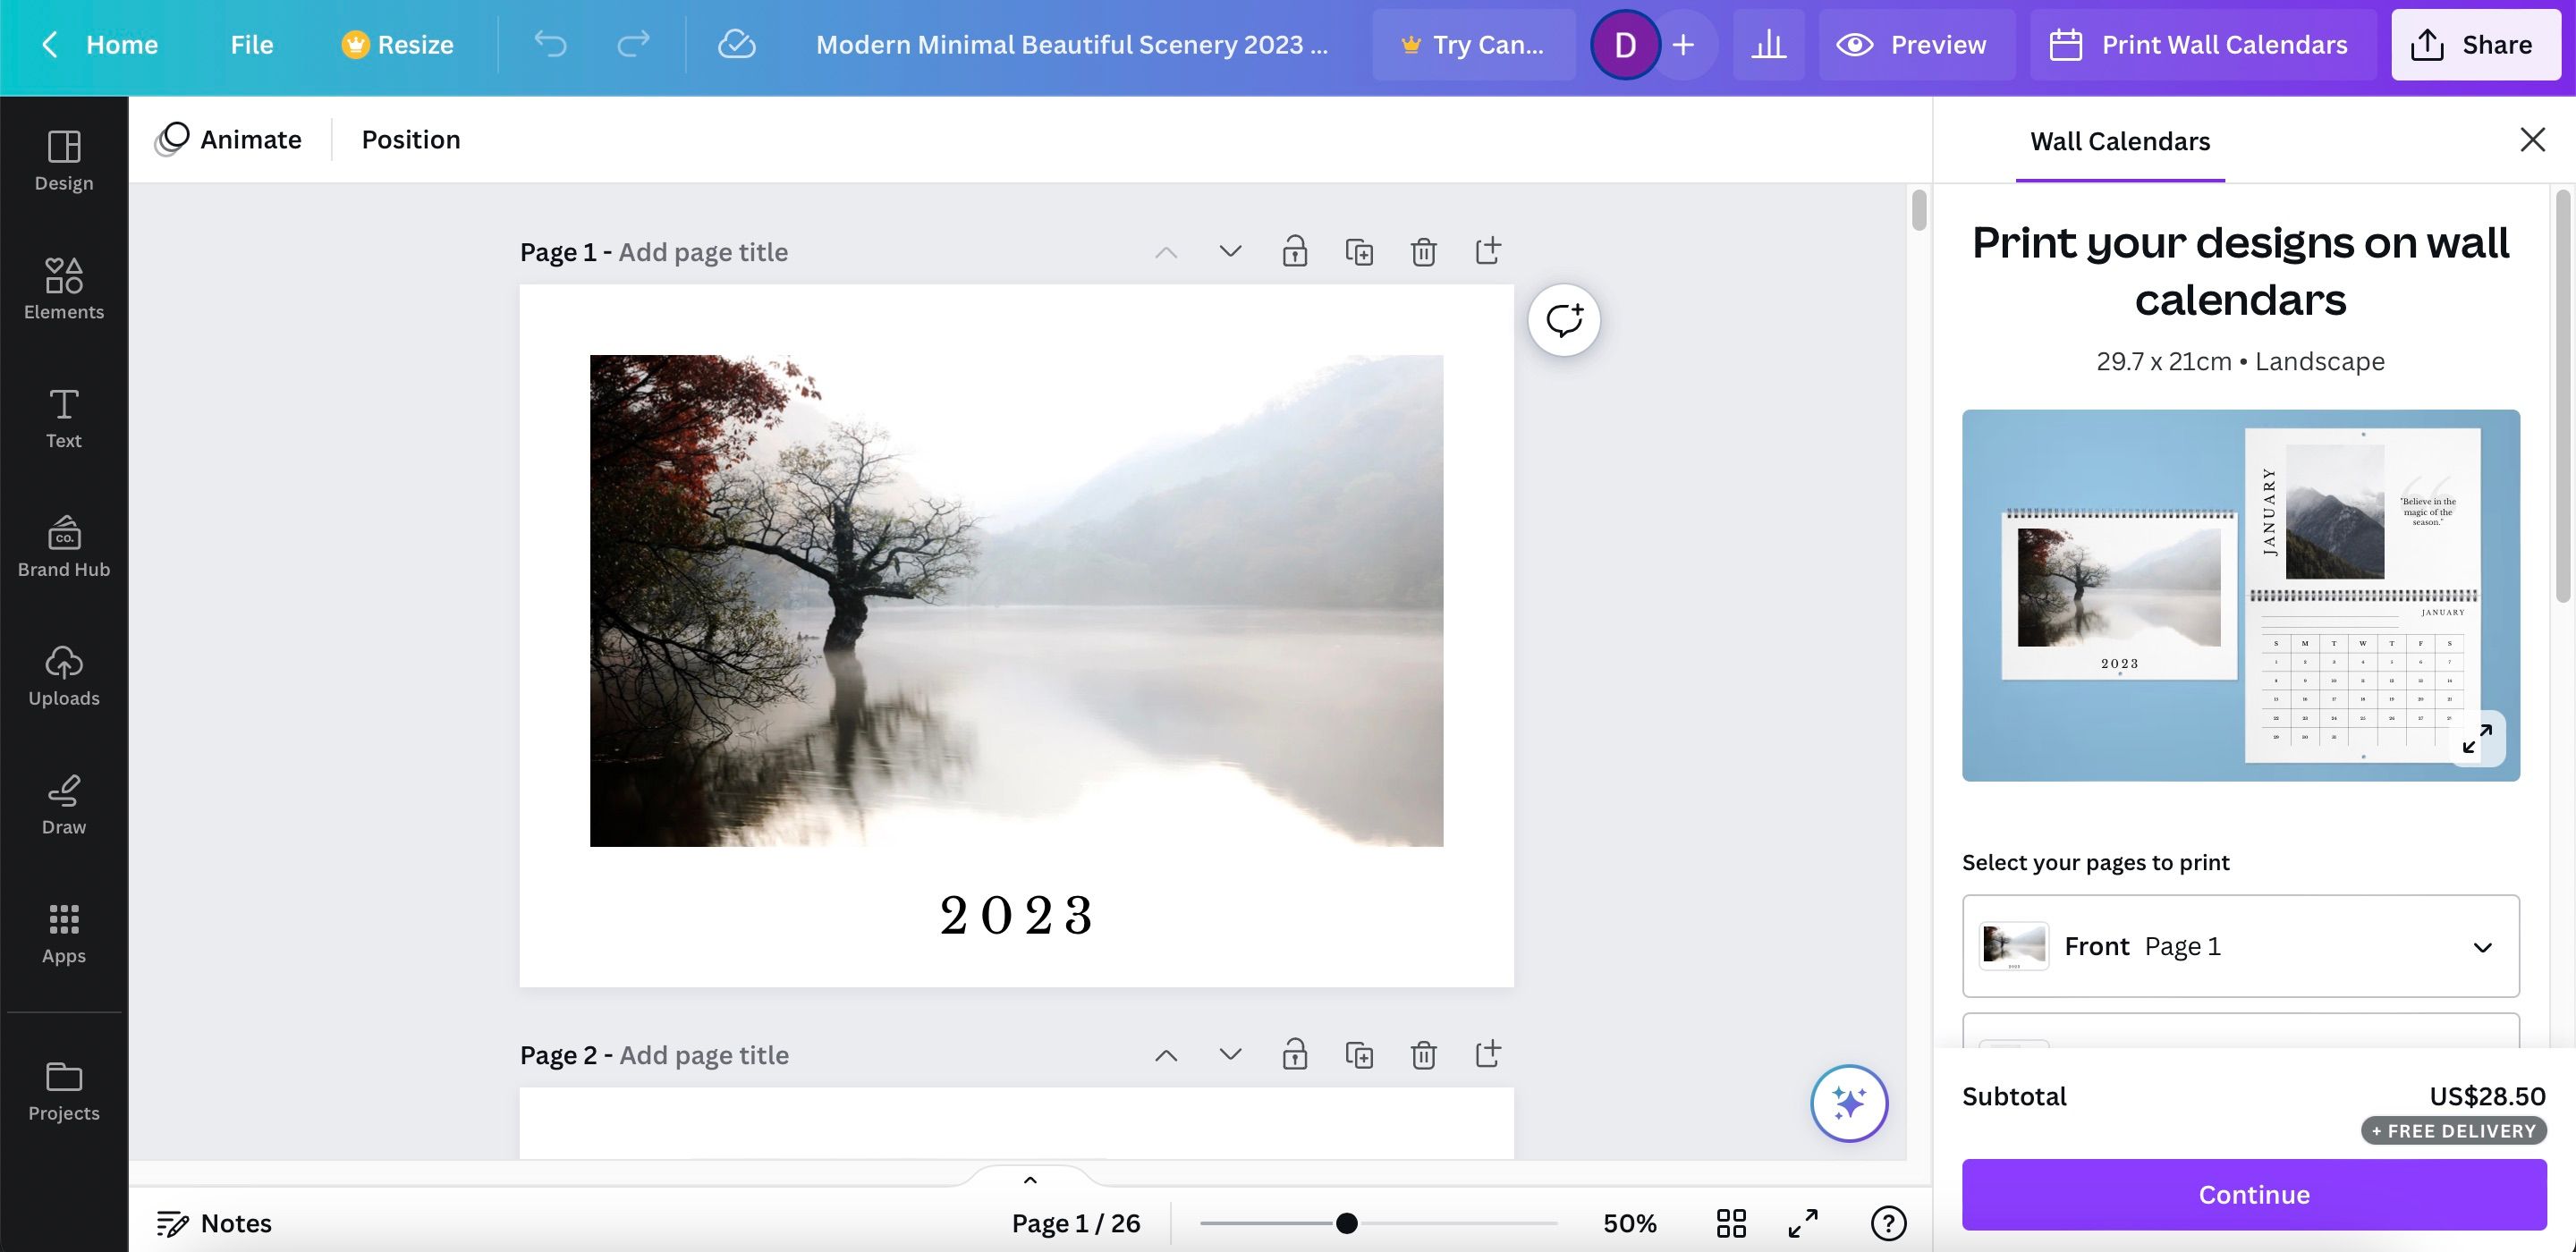Add a comment on Page 1
2576x1252 pixels.
[x=1563, y=319]
